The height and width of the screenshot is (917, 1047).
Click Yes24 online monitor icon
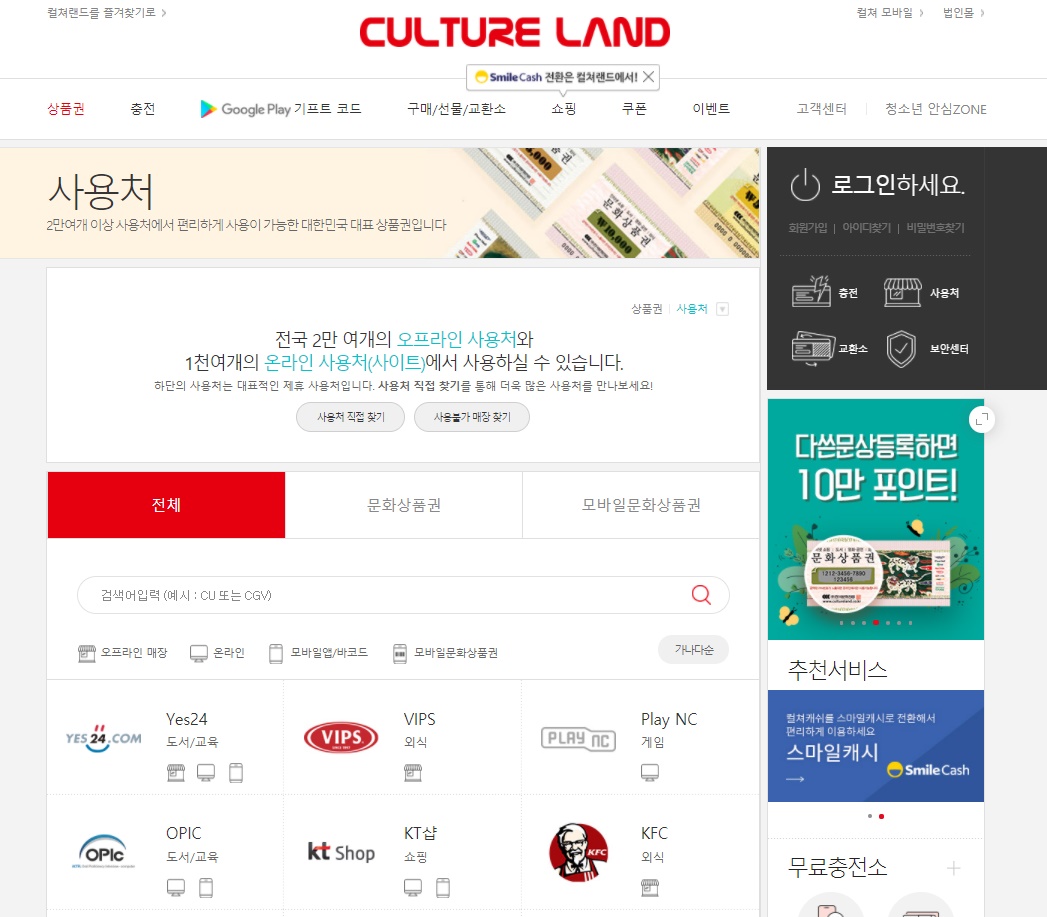point(206,773)
